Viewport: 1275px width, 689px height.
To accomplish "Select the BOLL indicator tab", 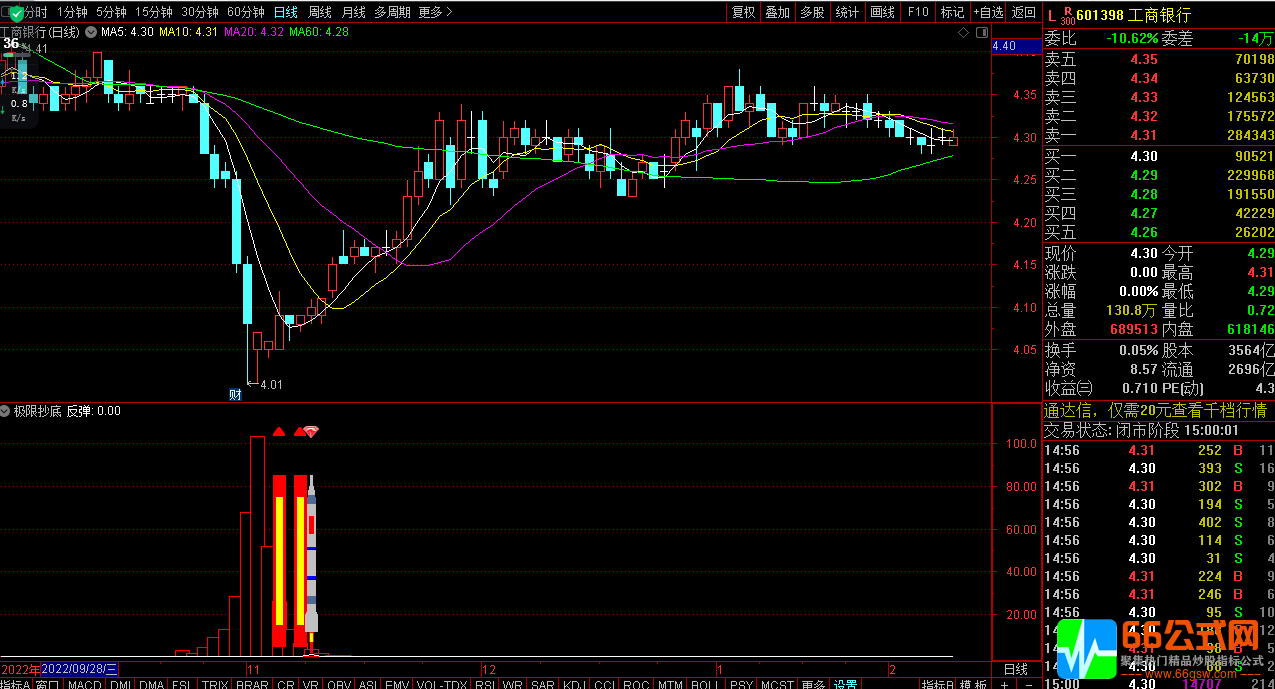I will (x=705, y=684).
